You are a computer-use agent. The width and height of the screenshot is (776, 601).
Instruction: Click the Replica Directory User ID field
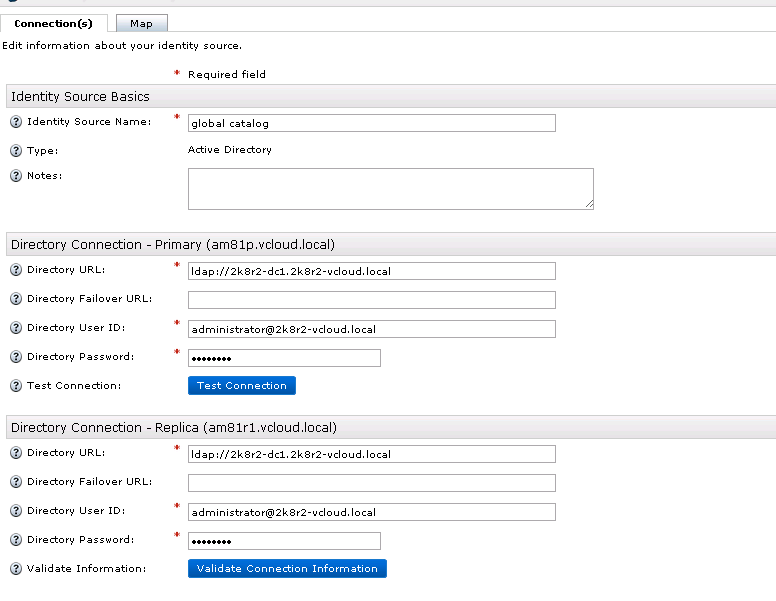coord(371,512)
